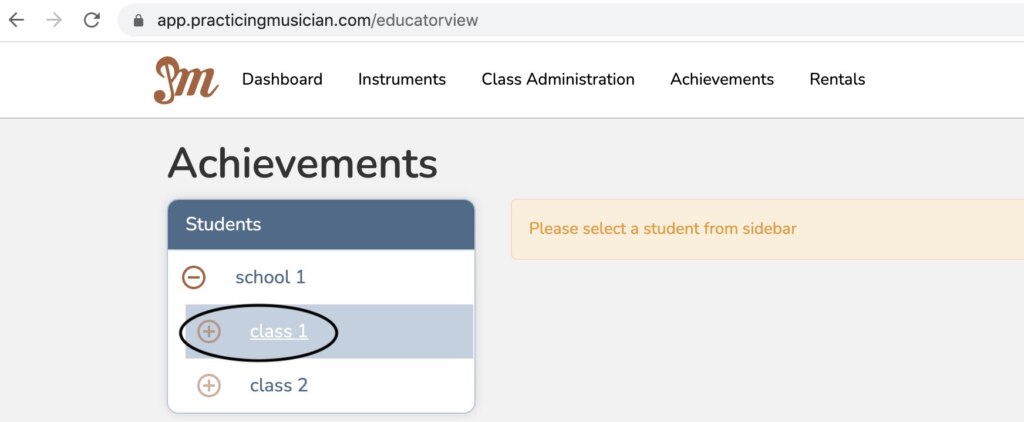Screen dimensions: 1024x422
Task: Open the Dashboard menu item
Action: pos(282,79)
